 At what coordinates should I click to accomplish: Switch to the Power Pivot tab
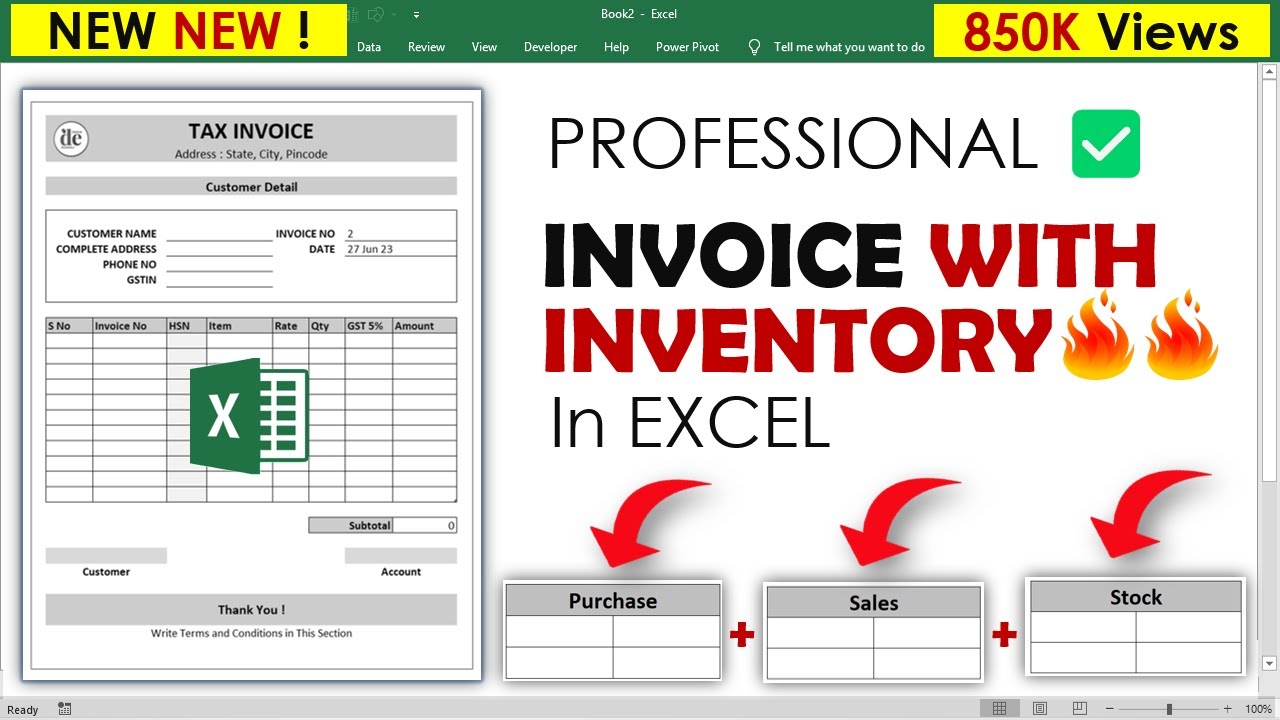click(687, 47)
